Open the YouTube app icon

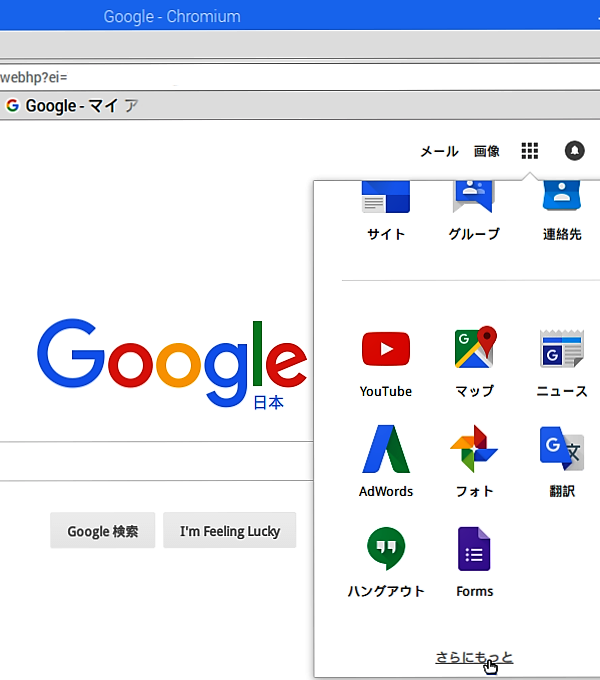coord(386,349)
